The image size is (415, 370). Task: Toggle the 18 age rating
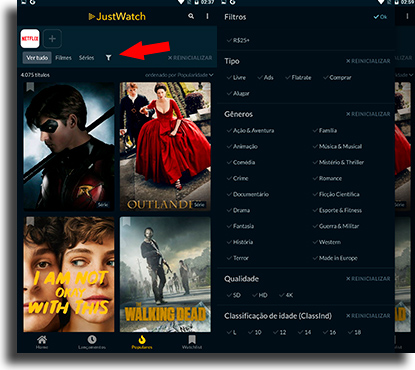[x=355, y=332]
